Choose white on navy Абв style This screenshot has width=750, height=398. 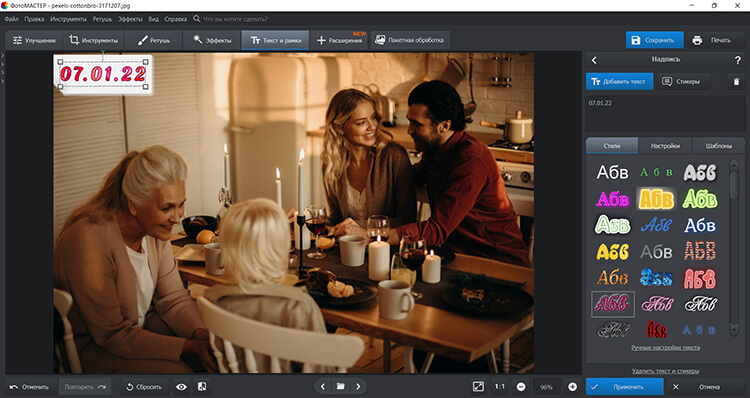(x=700, y=224)
